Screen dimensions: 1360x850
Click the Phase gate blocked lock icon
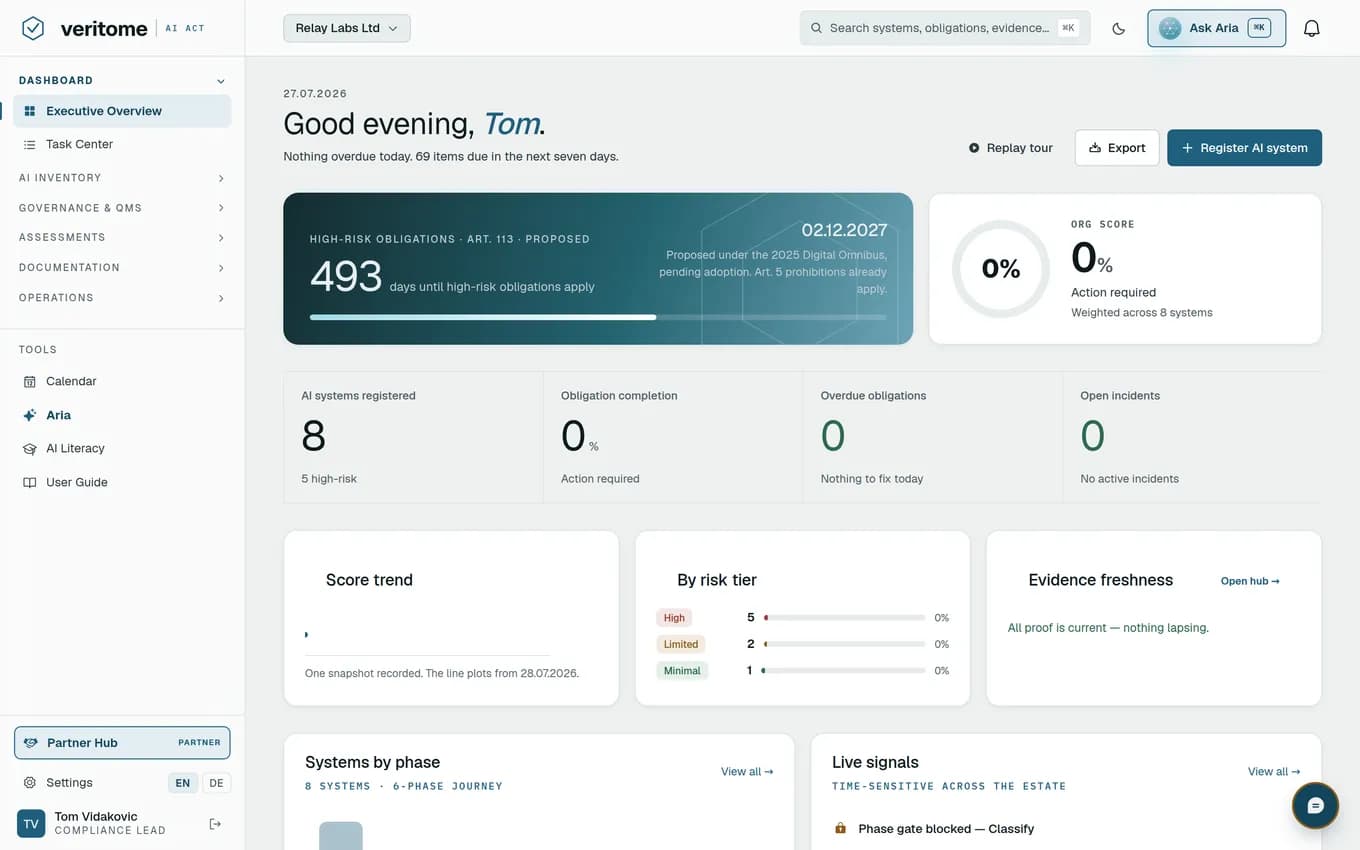click(x=840, y=828)
